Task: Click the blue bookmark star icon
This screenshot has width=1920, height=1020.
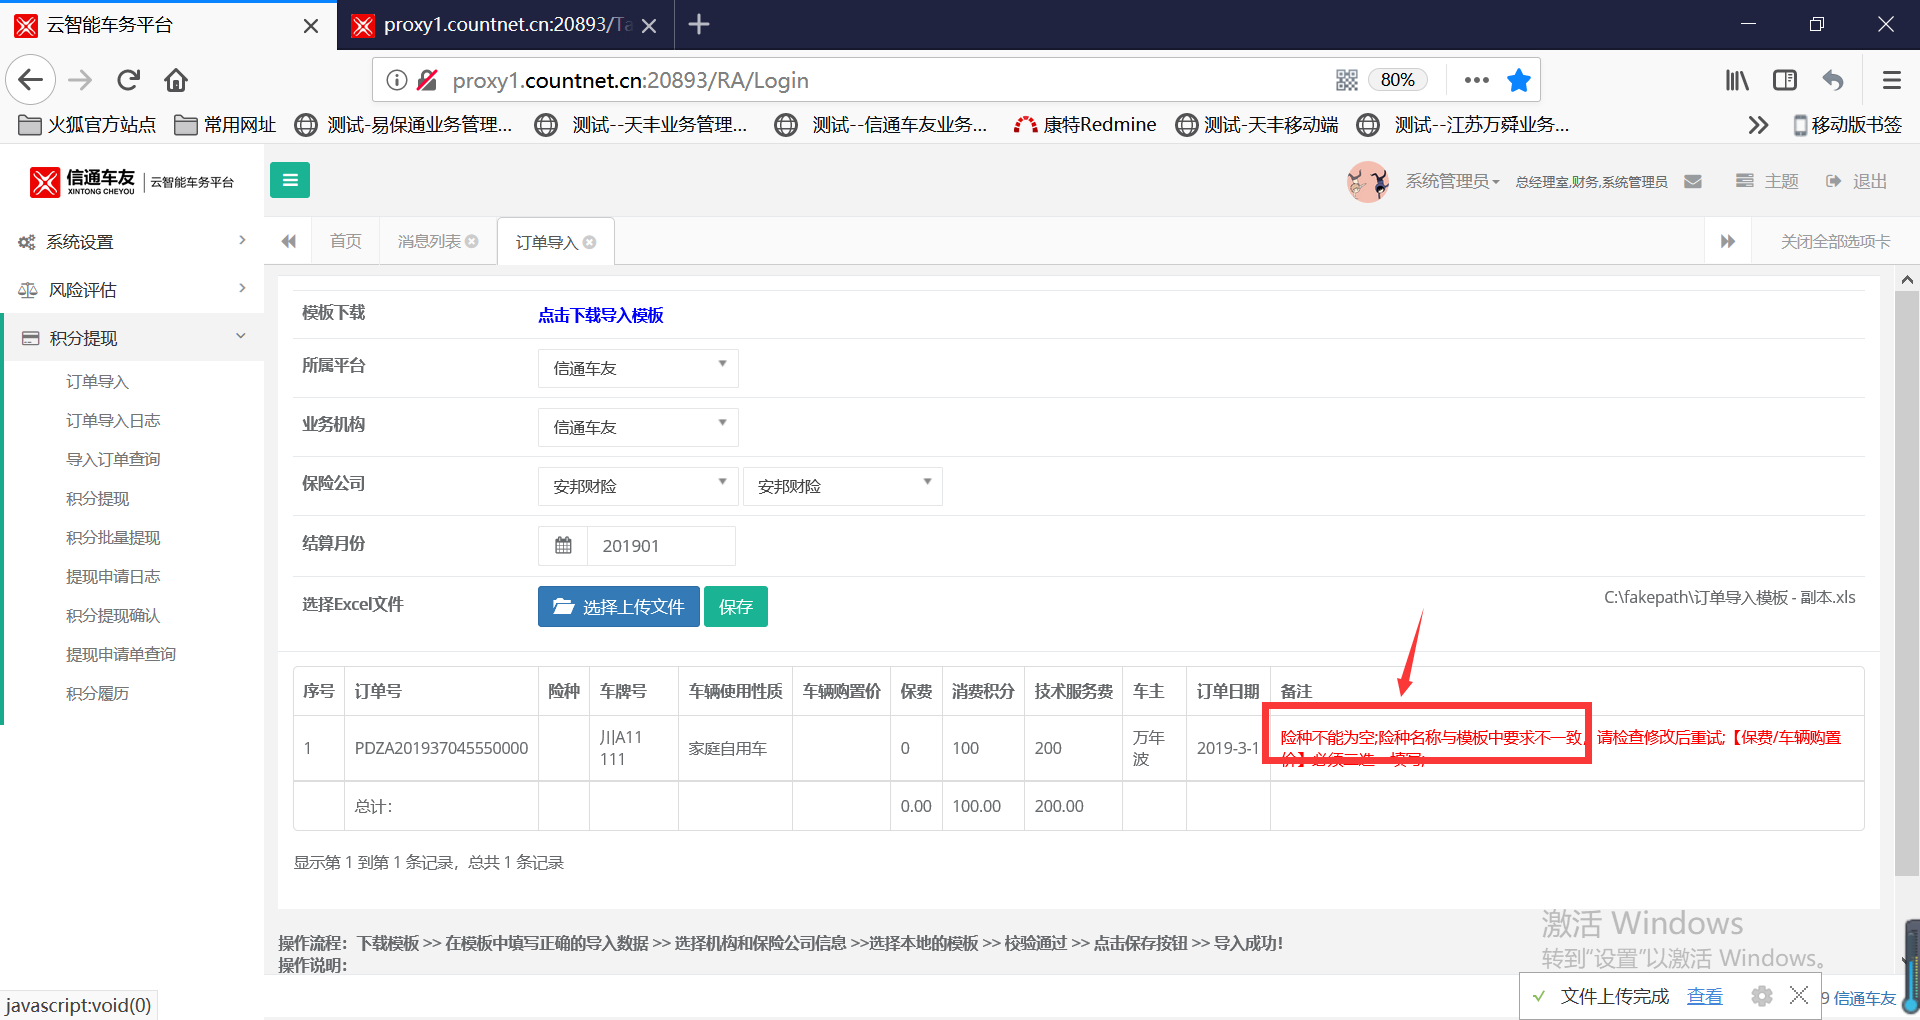Action: click(x=1518, y=80)
